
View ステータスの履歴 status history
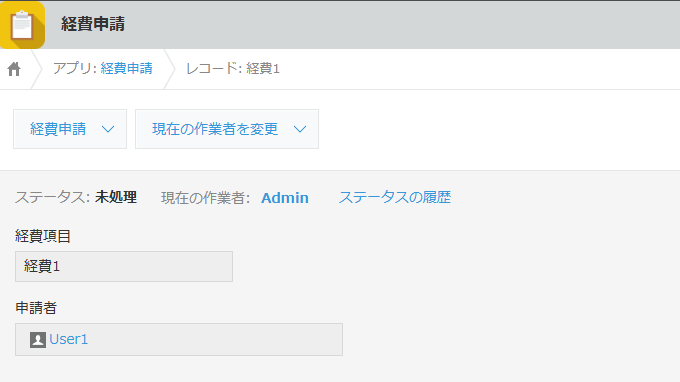point(395,197)
